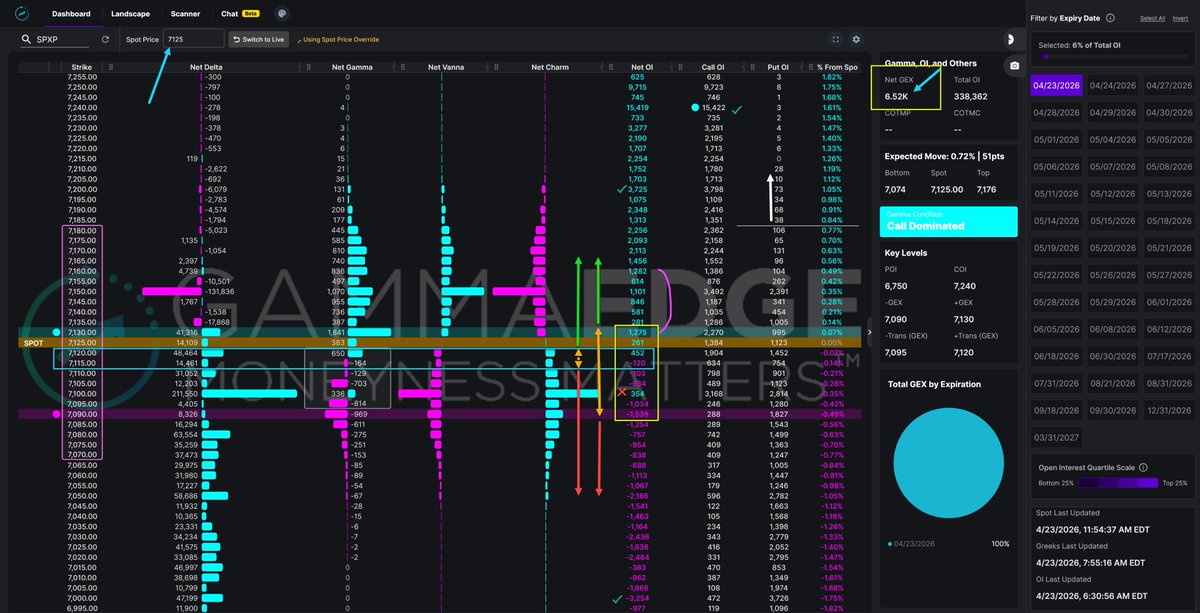Click the Using Spot Price Override notice
This screenshot has height=613, width=1200.
tap(338, 39)
